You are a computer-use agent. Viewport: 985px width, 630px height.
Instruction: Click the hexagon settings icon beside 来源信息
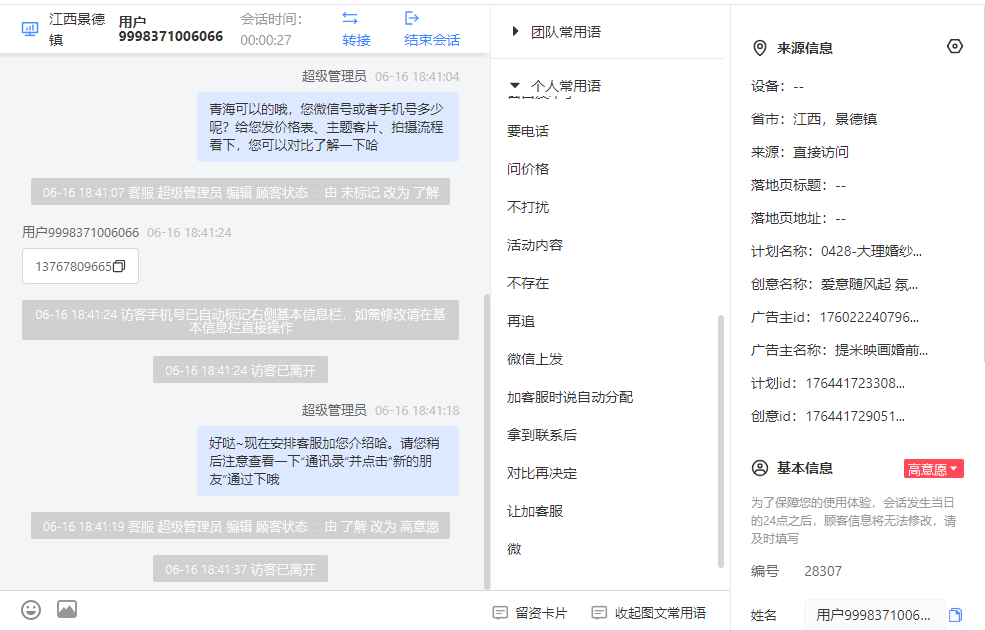click(954, 46)
